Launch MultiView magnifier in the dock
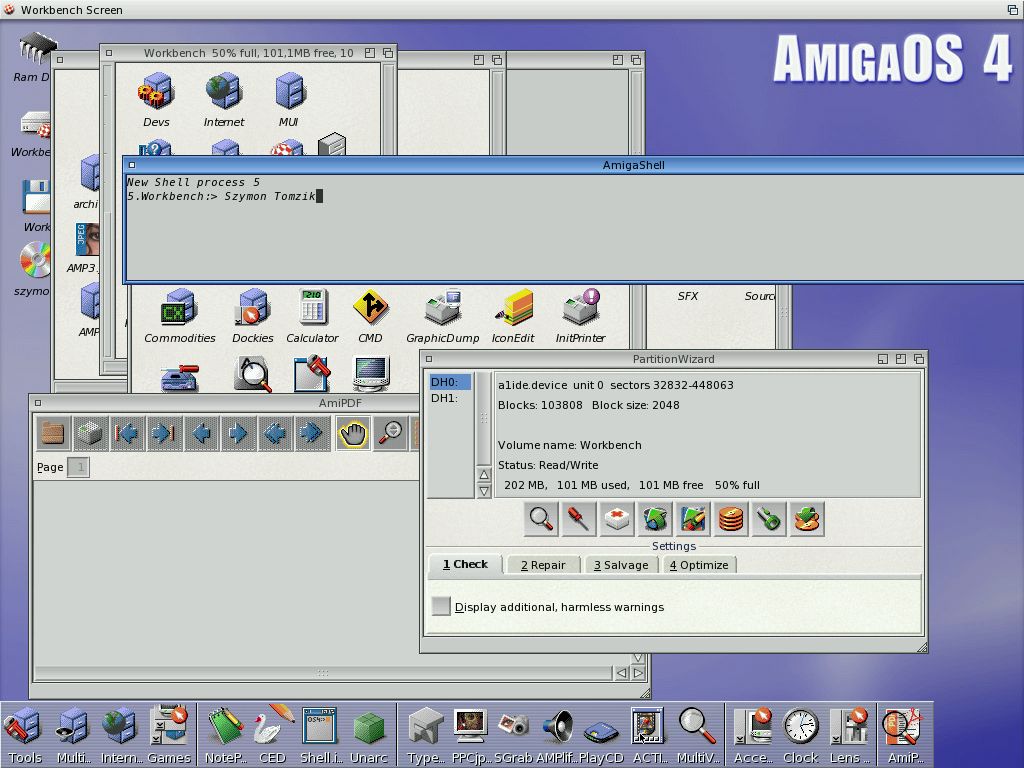 pyautogui.click(x=697, y=735)
